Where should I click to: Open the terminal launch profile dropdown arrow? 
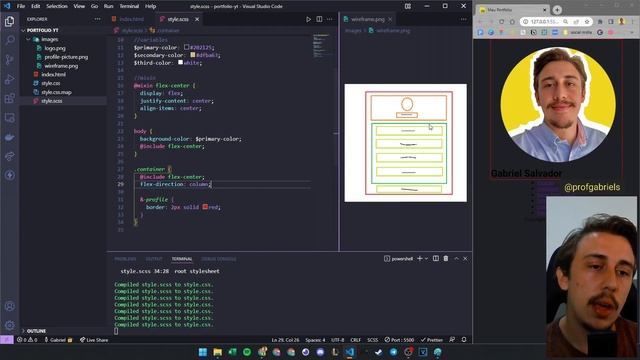coord(426,259)
